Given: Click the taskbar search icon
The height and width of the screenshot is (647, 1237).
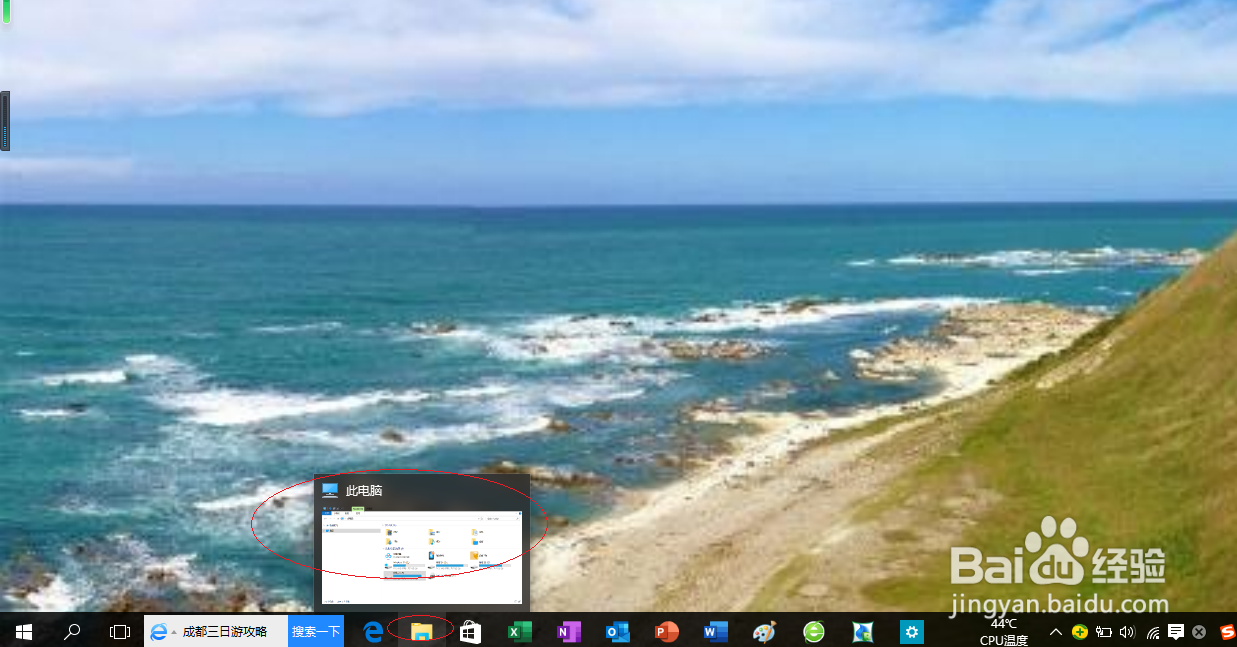Looking at the screenshot, I should [x=72, y=632].
